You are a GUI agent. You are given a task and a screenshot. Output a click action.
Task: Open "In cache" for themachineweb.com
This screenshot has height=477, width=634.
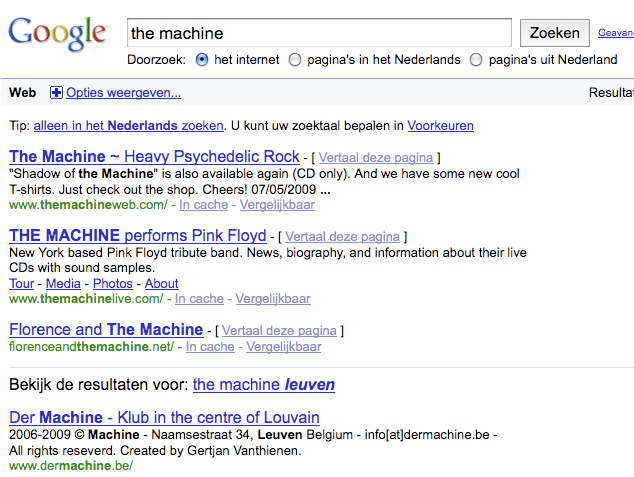coord(204,205)
